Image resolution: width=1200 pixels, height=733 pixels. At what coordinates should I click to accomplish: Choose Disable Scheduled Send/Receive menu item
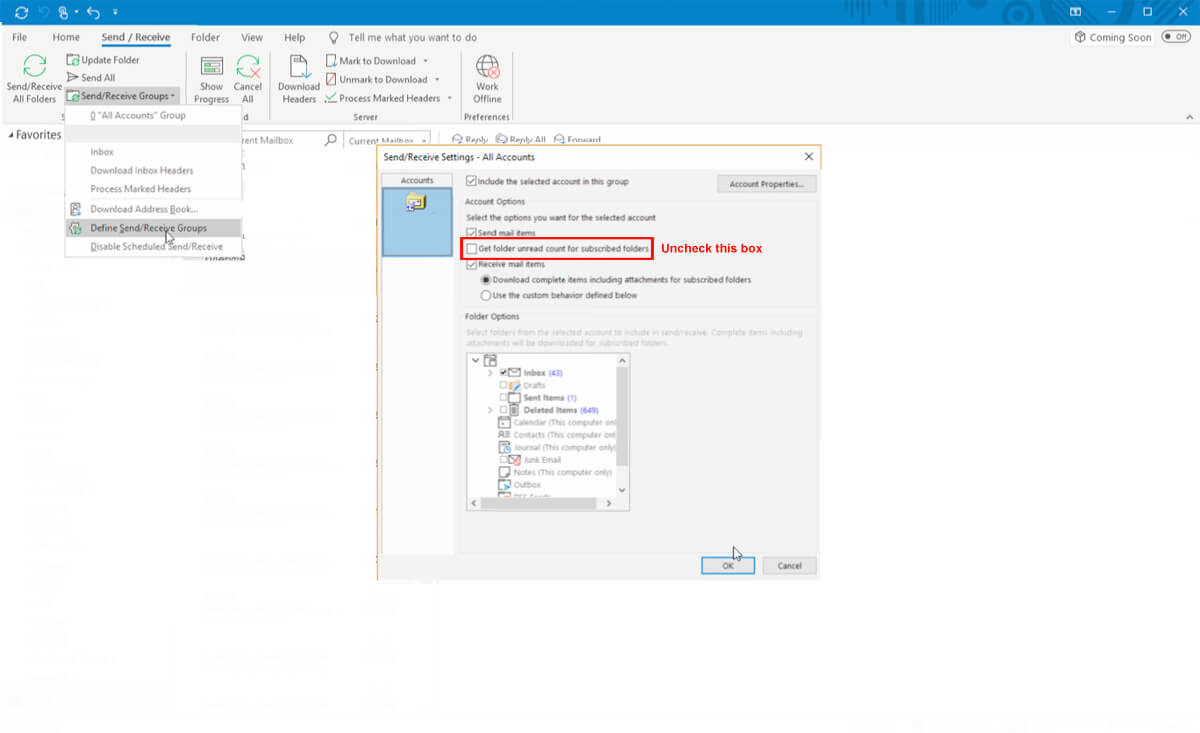[153, 246]
